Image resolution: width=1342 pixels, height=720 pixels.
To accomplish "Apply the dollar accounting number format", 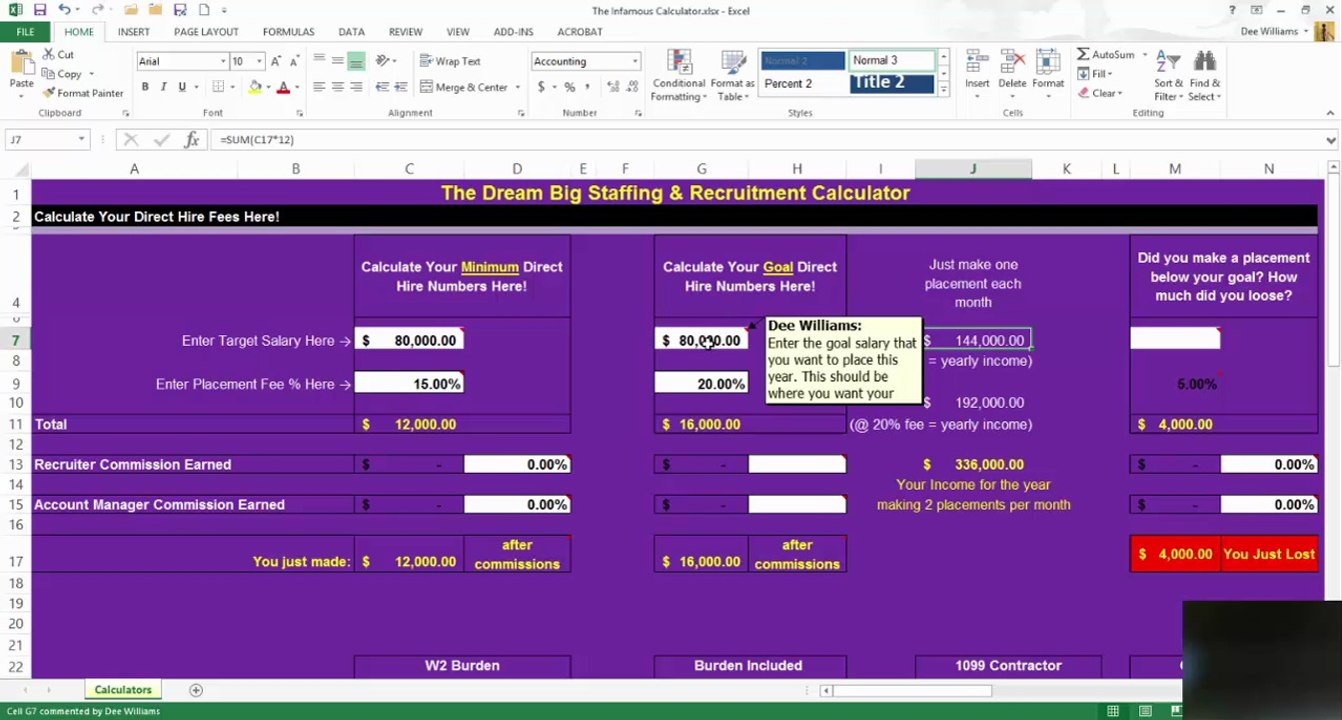I will 541,87.
